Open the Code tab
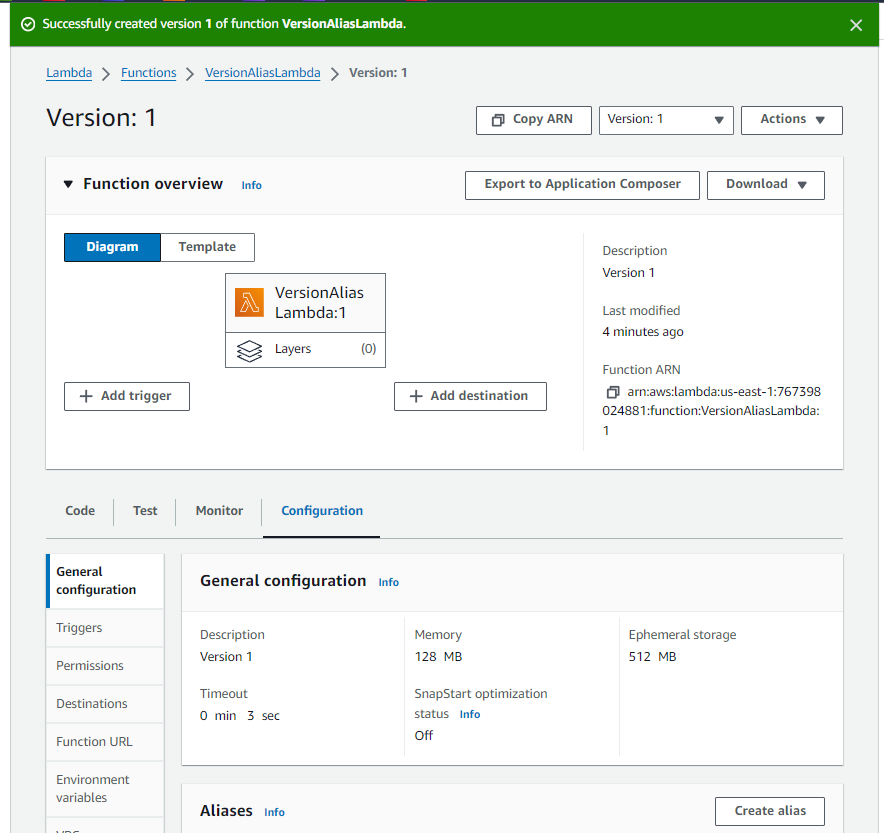 (80, 511)
